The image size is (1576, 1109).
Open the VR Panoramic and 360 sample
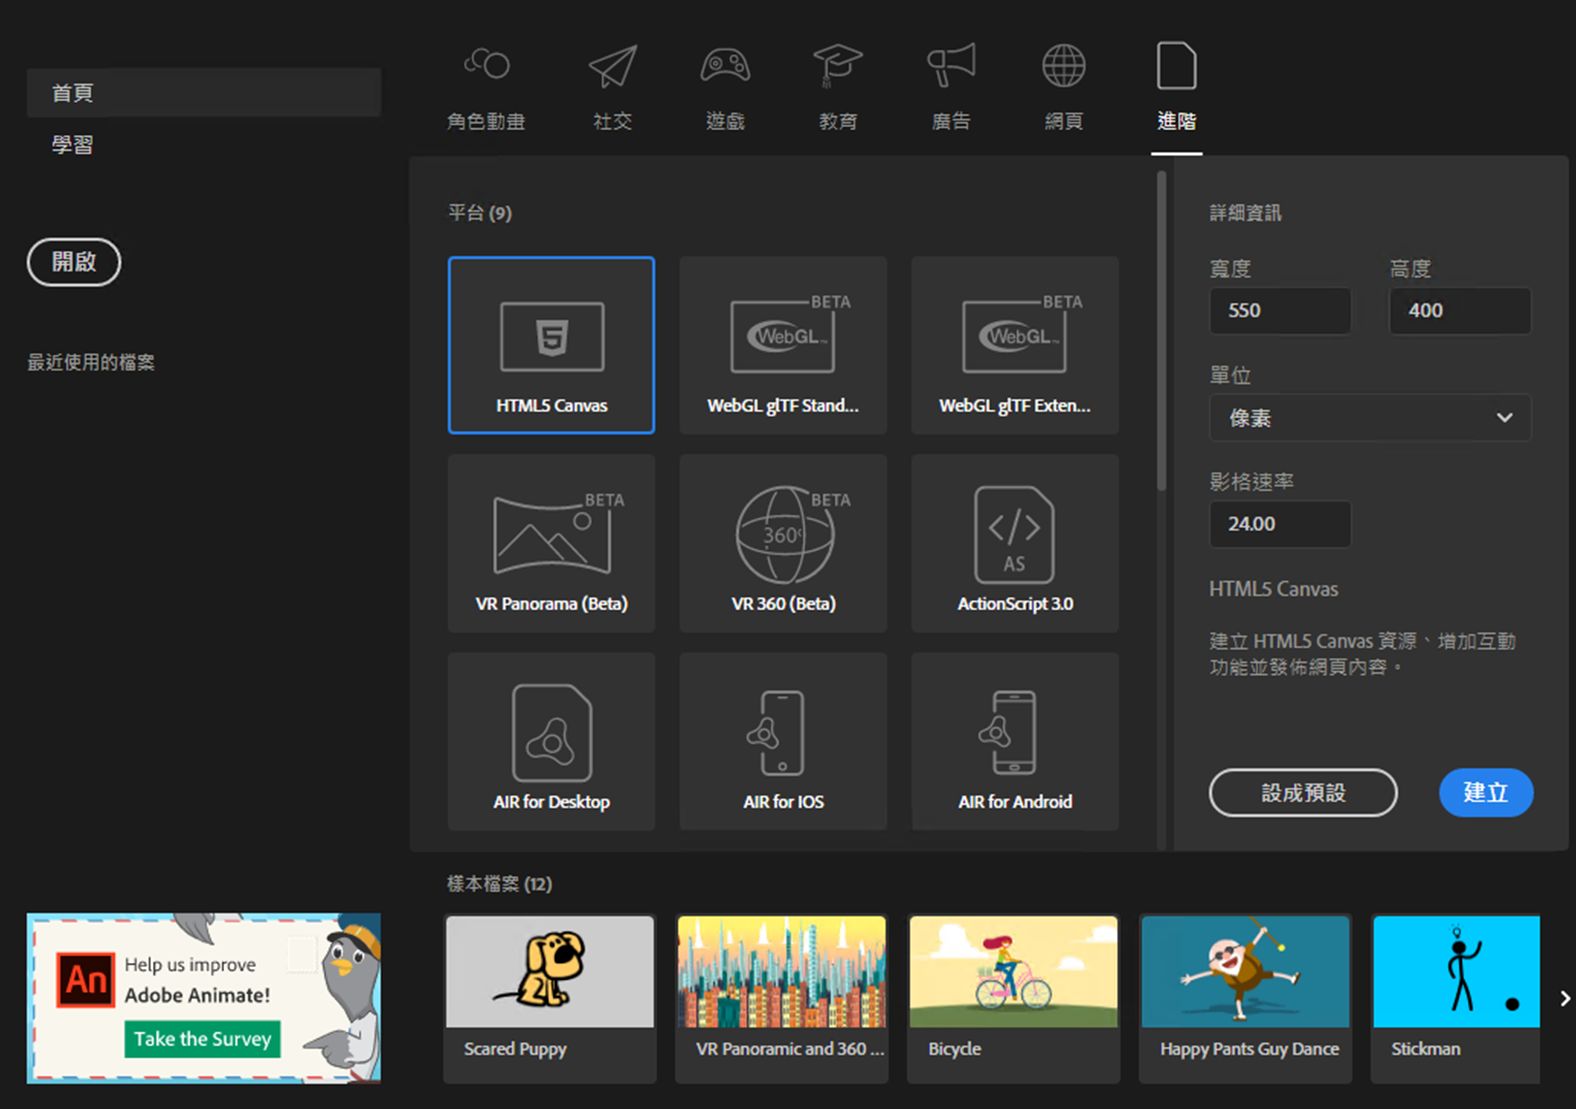pos(782,999)
